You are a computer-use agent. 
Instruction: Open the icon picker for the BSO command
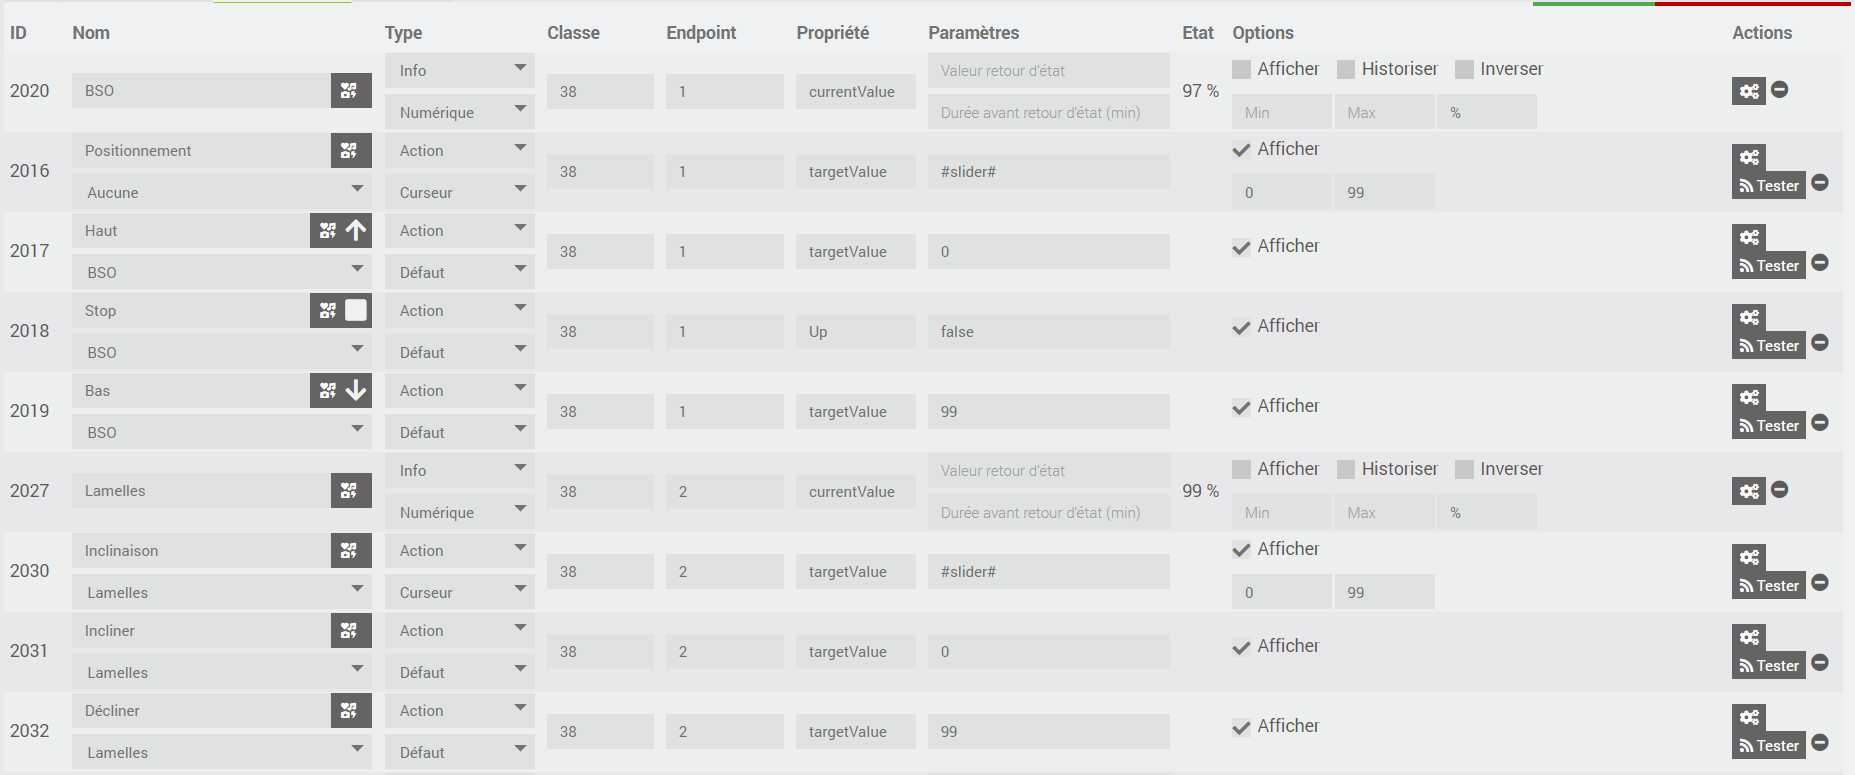coord(350,90)
